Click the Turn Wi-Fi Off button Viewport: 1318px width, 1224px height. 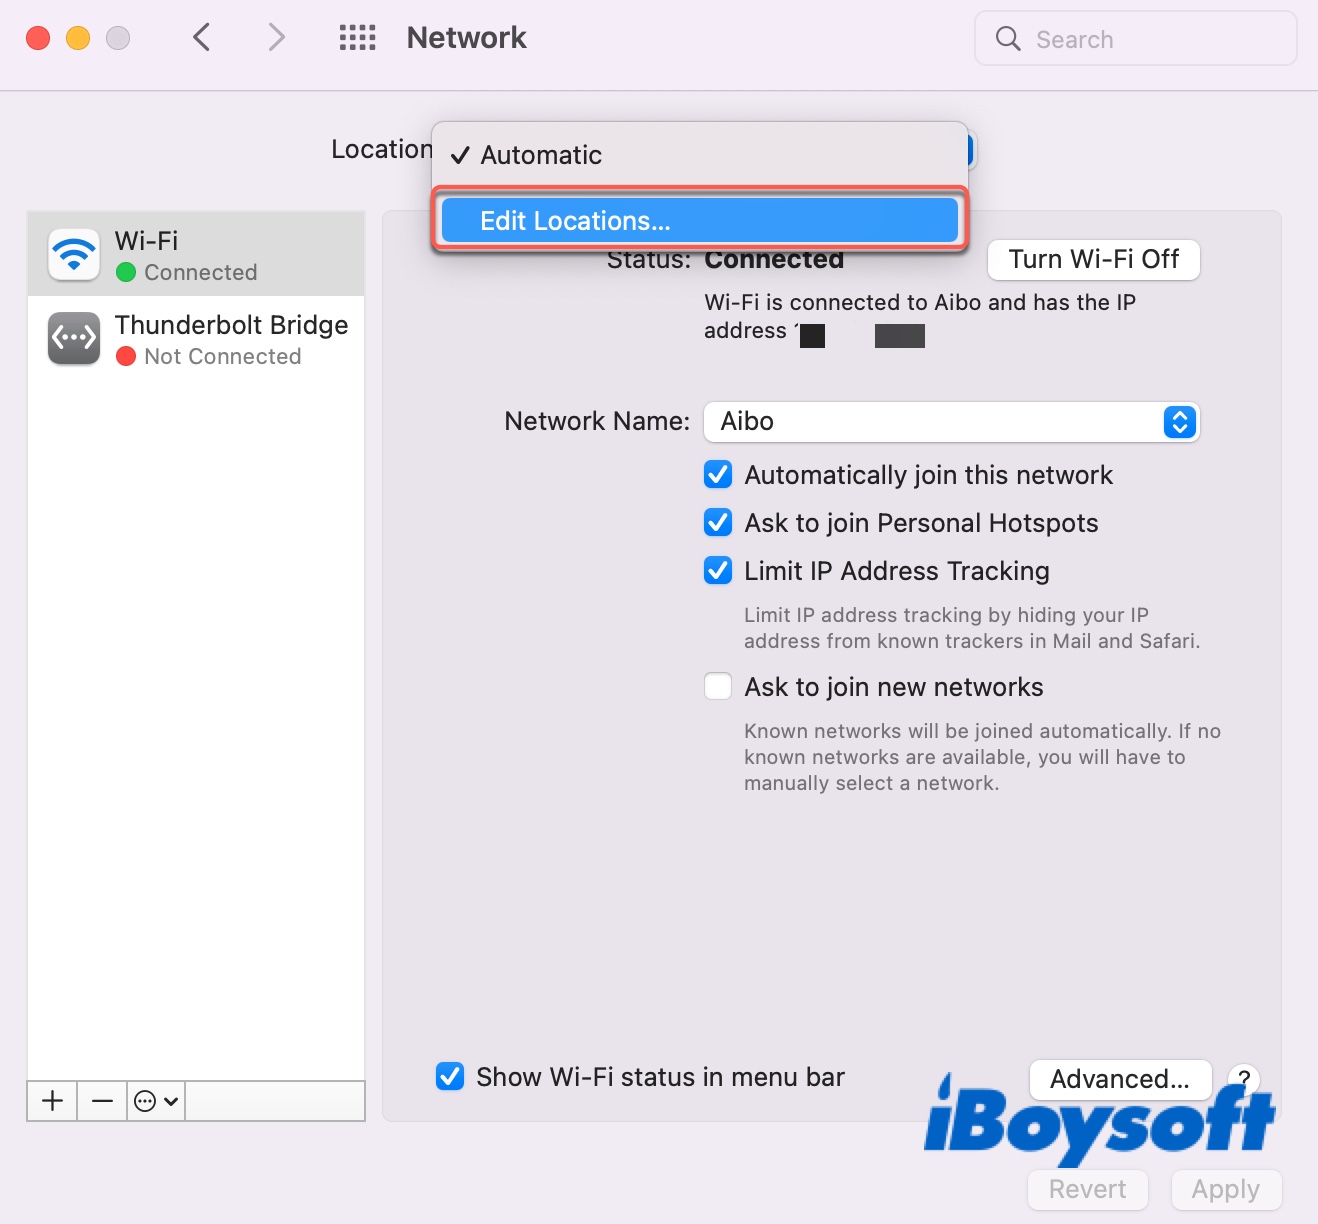[x=1093, y=259]
